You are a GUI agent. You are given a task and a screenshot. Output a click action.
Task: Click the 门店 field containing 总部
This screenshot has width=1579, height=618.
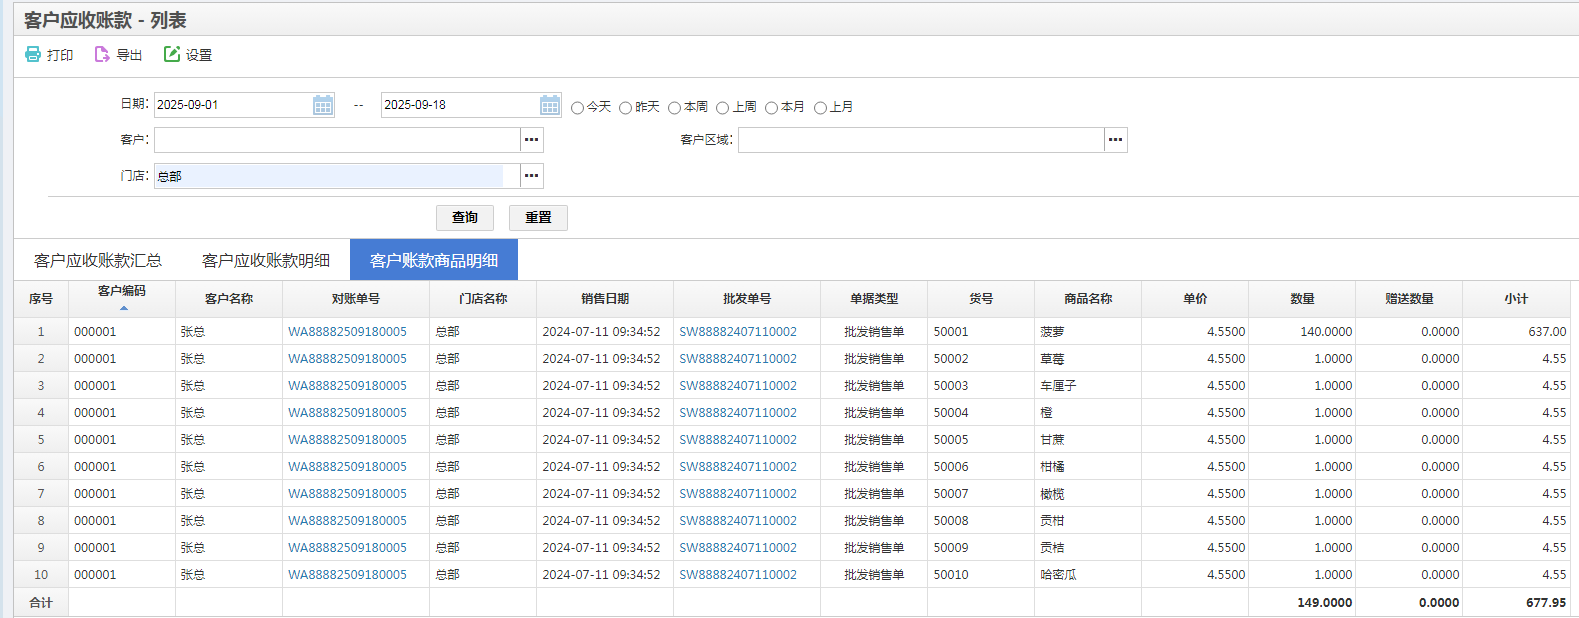point(337,176)
